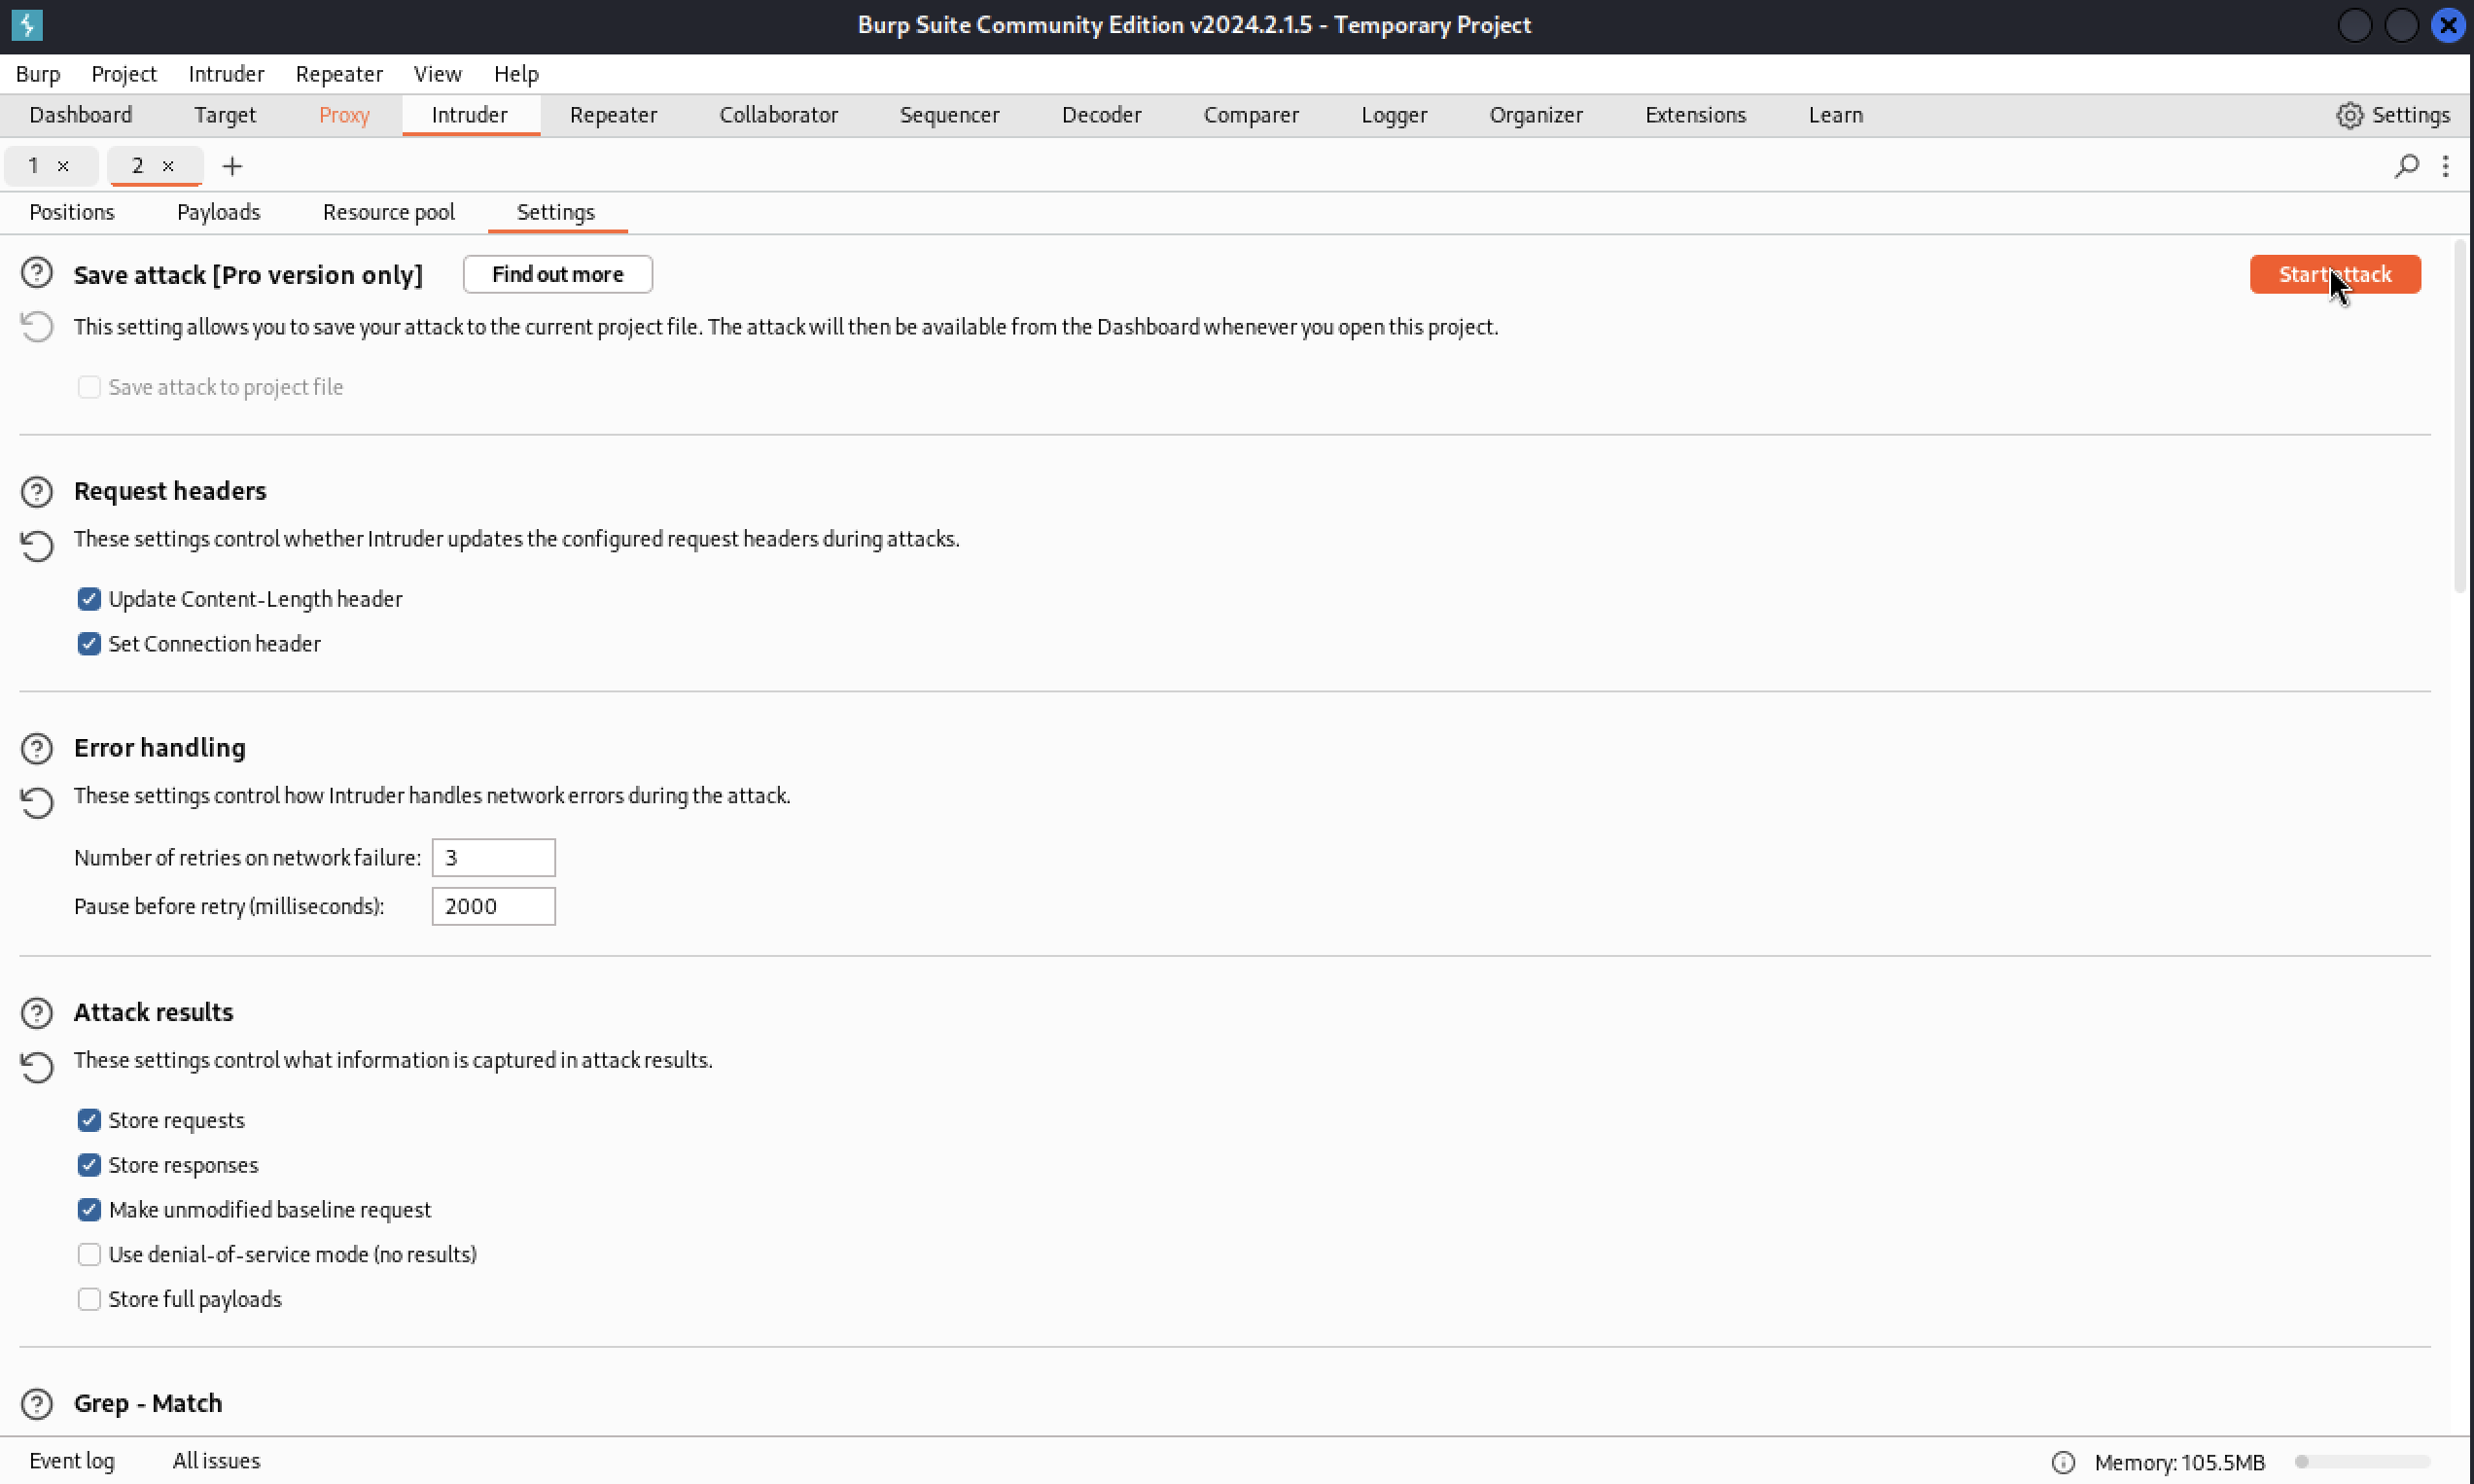Select Intruder attack tab 1
The image size is (2474, 1484).
point(34,166)
